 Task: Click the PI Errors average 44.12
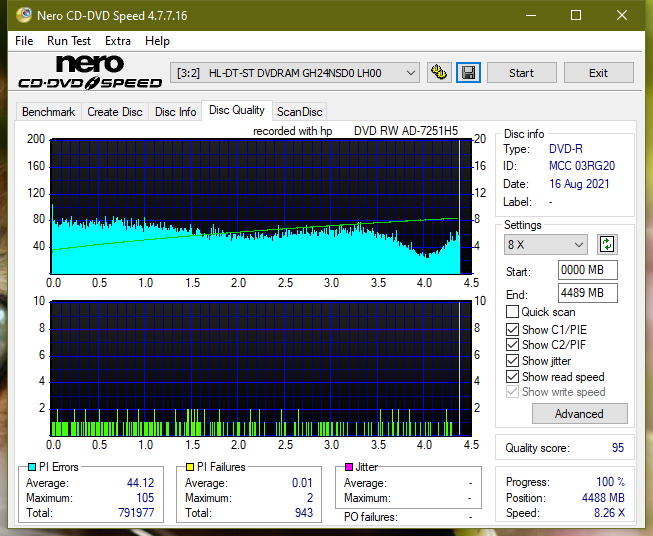[140, 482]
